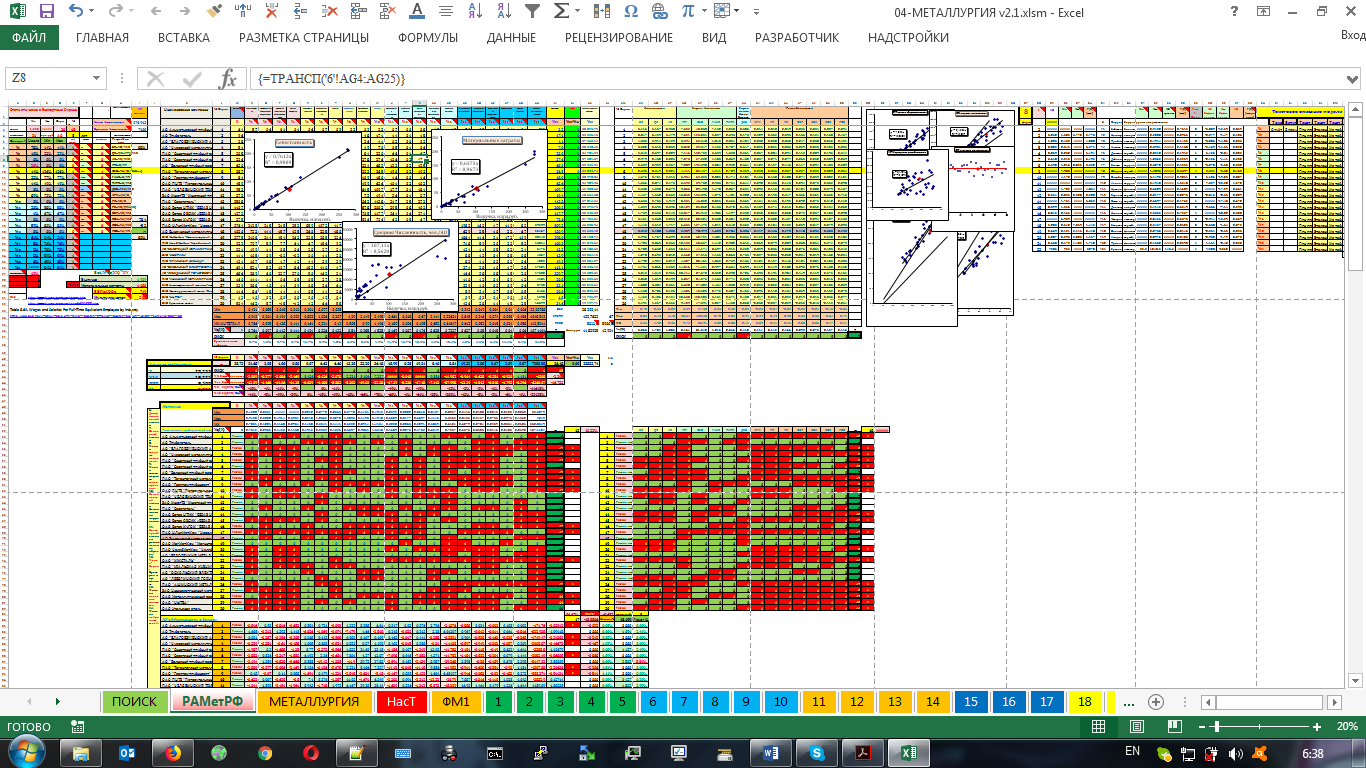The width and height of the screenshot is (1366, 768).
Task: Switch to the МЕТАЛЛУРГИЯ sheet tab
Action: point(313,702)
